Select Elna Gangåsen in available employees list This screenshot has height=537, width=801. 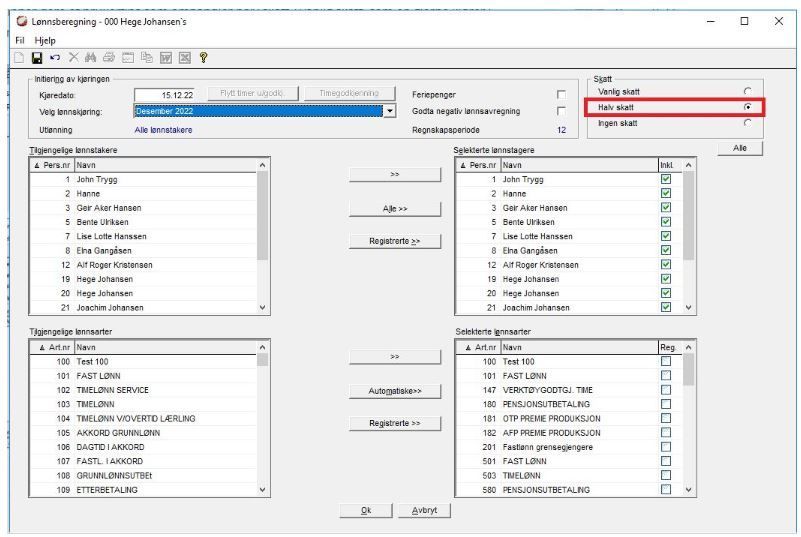pyautogui.click(x=144, y=250)
